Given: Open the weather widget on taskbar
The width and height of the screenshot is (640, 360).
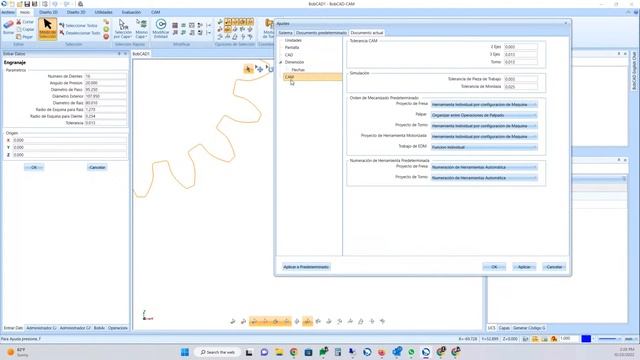Looking at the screenshot, I should (18, 352).
